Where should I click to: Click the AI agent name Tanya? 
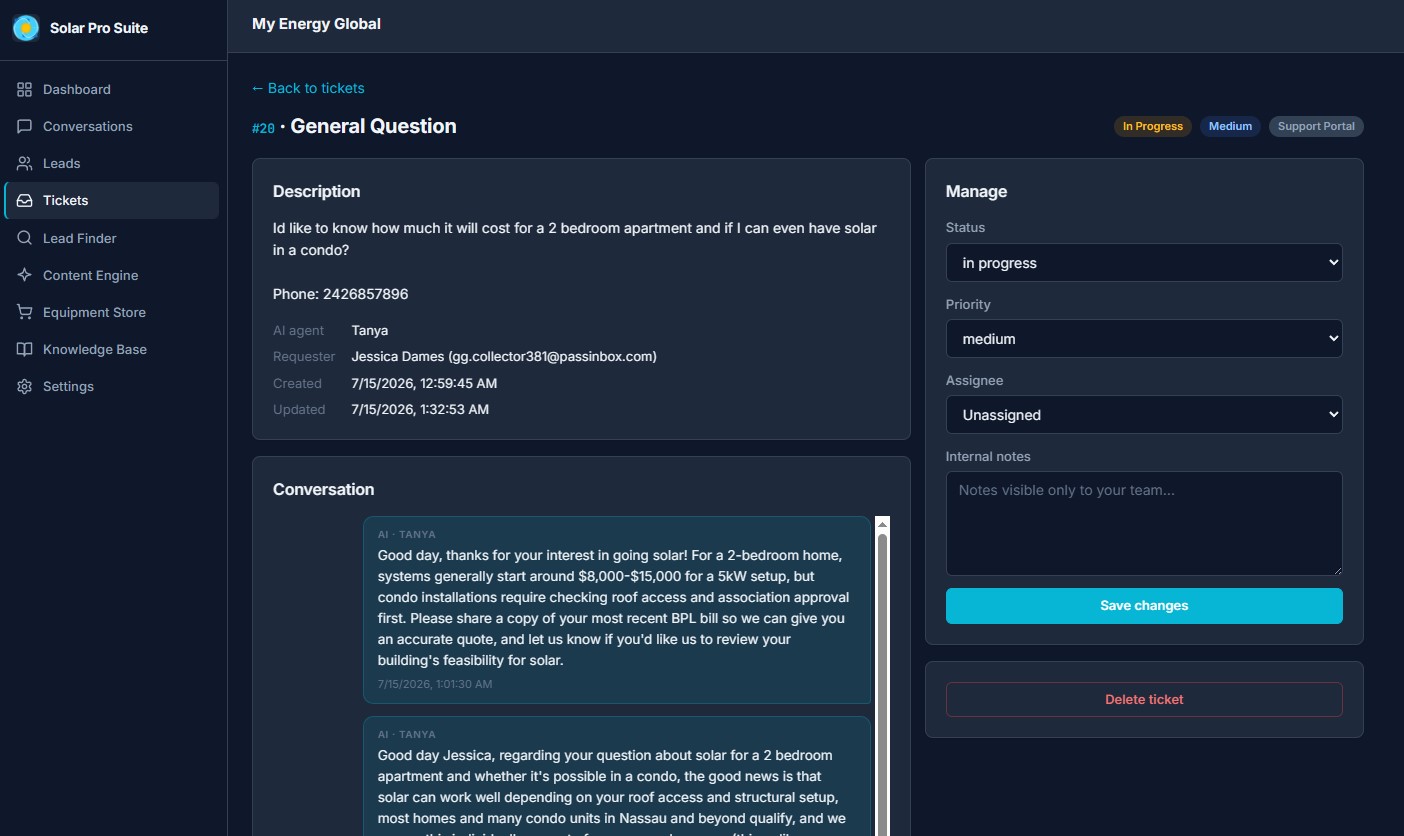370,330
